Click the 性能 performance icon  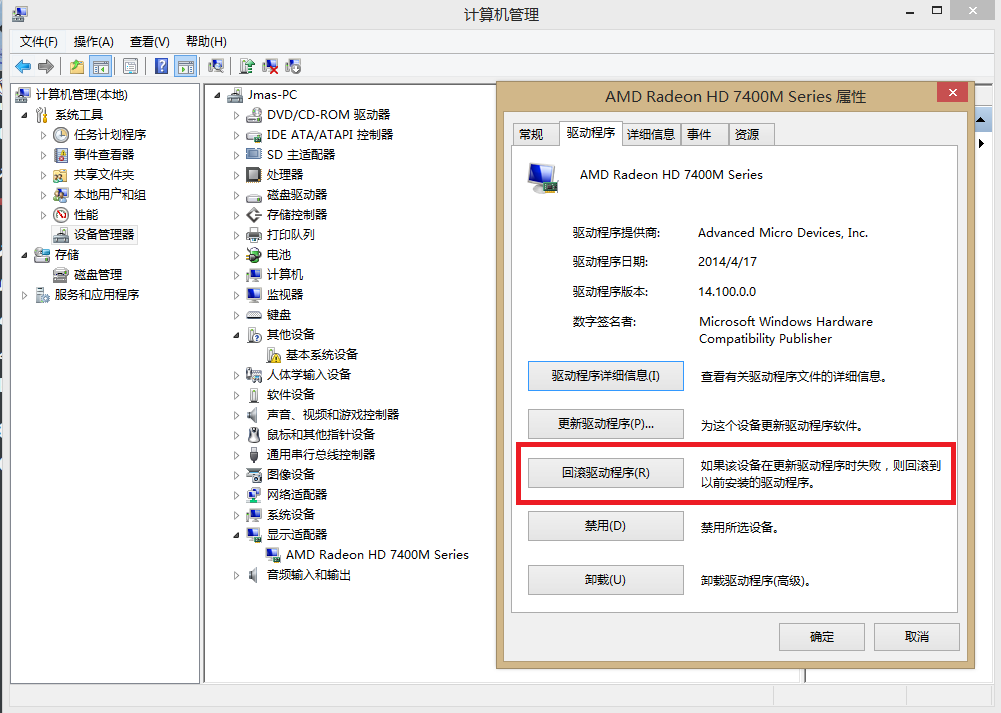[61, 214]
